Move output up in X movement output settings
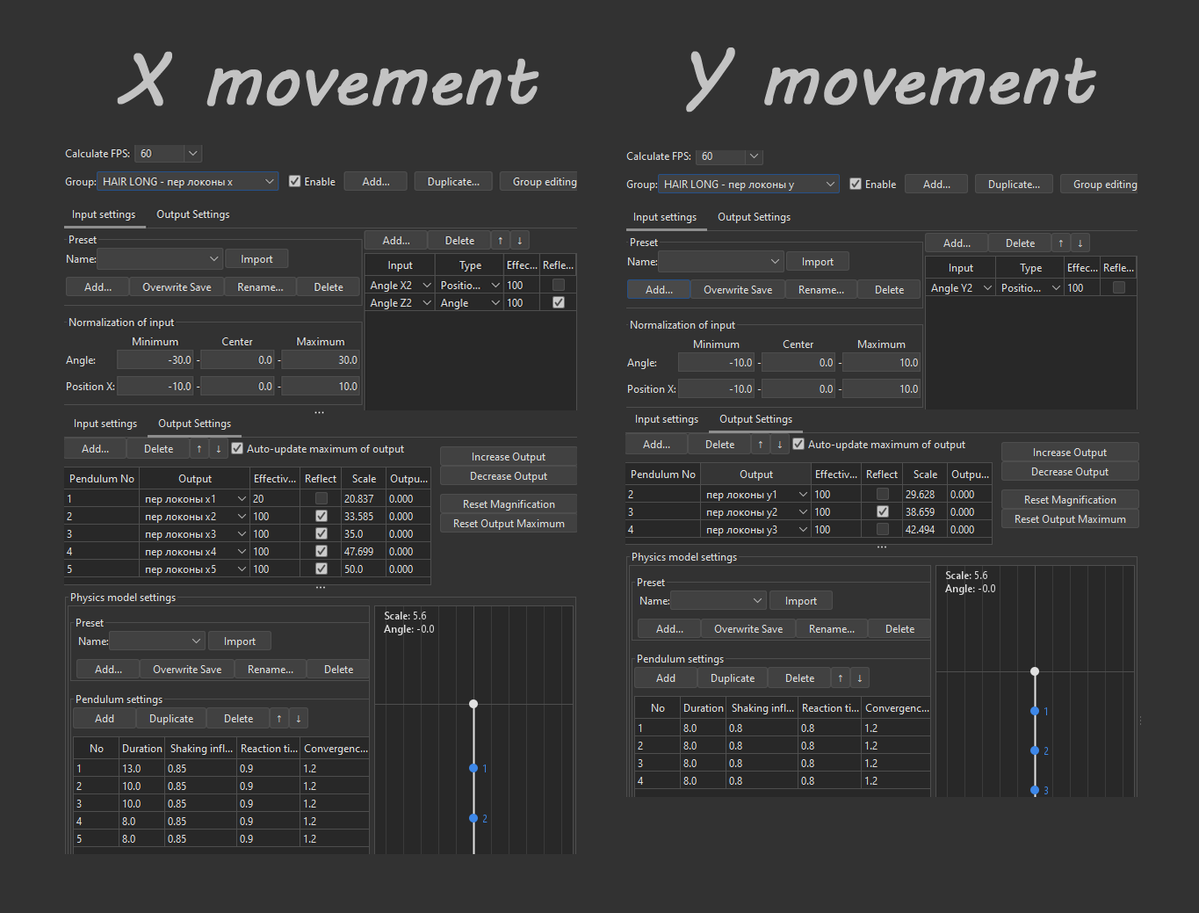Viewport: 1199px width, 913px height. point(199,449)
